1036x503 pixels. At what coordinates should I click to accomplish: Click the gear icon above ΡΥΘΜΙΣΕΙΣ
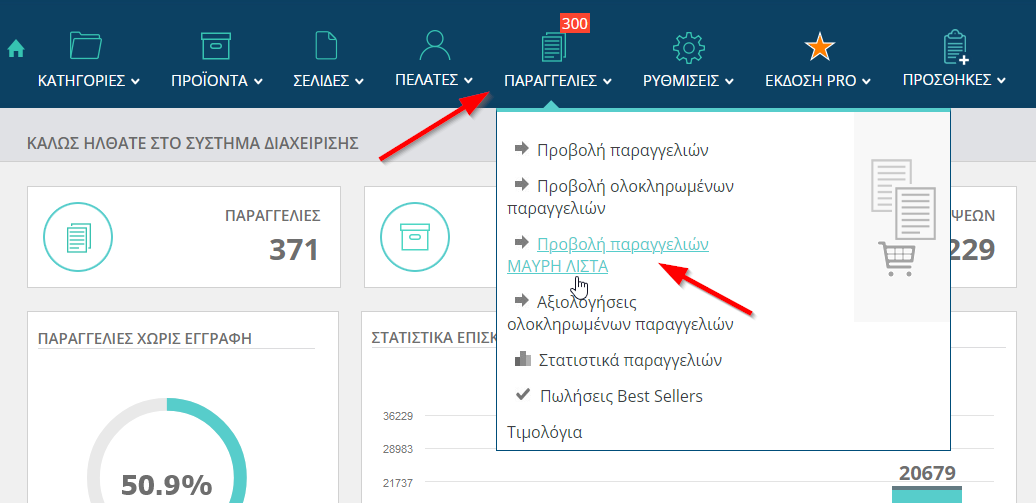688,48
